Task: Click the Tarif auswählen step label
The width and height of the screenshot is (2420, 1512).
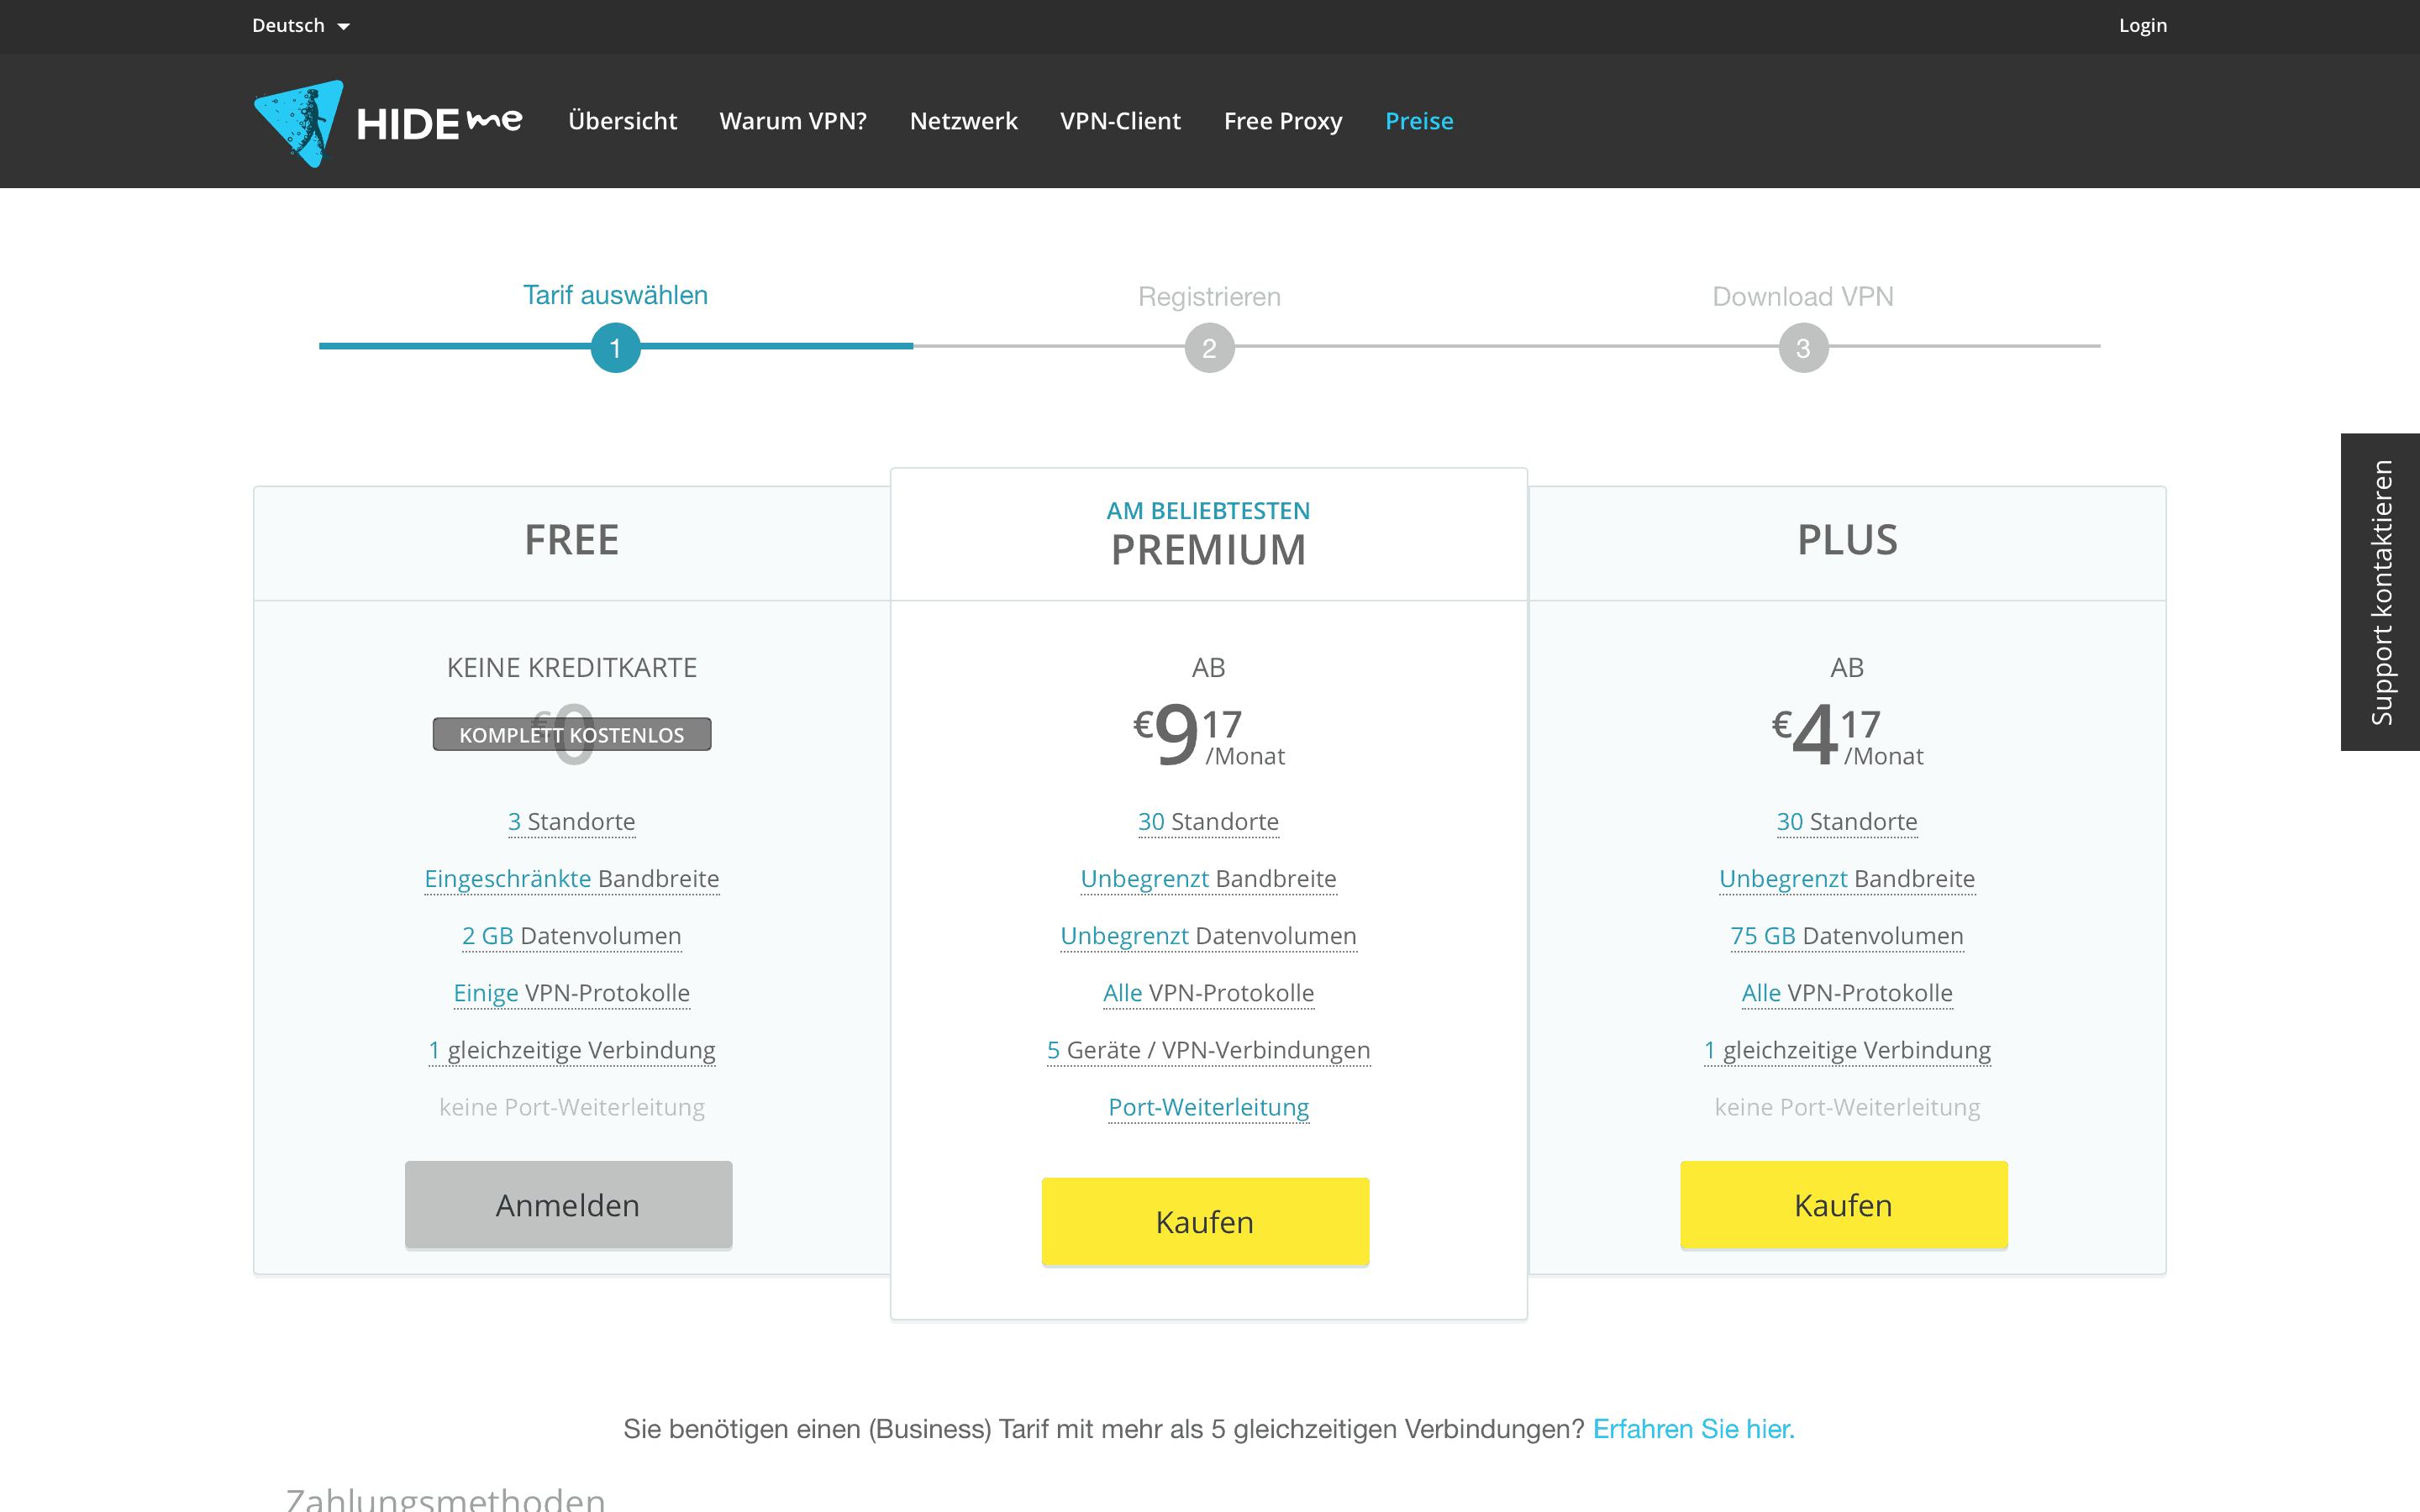Action: (615, 295)
